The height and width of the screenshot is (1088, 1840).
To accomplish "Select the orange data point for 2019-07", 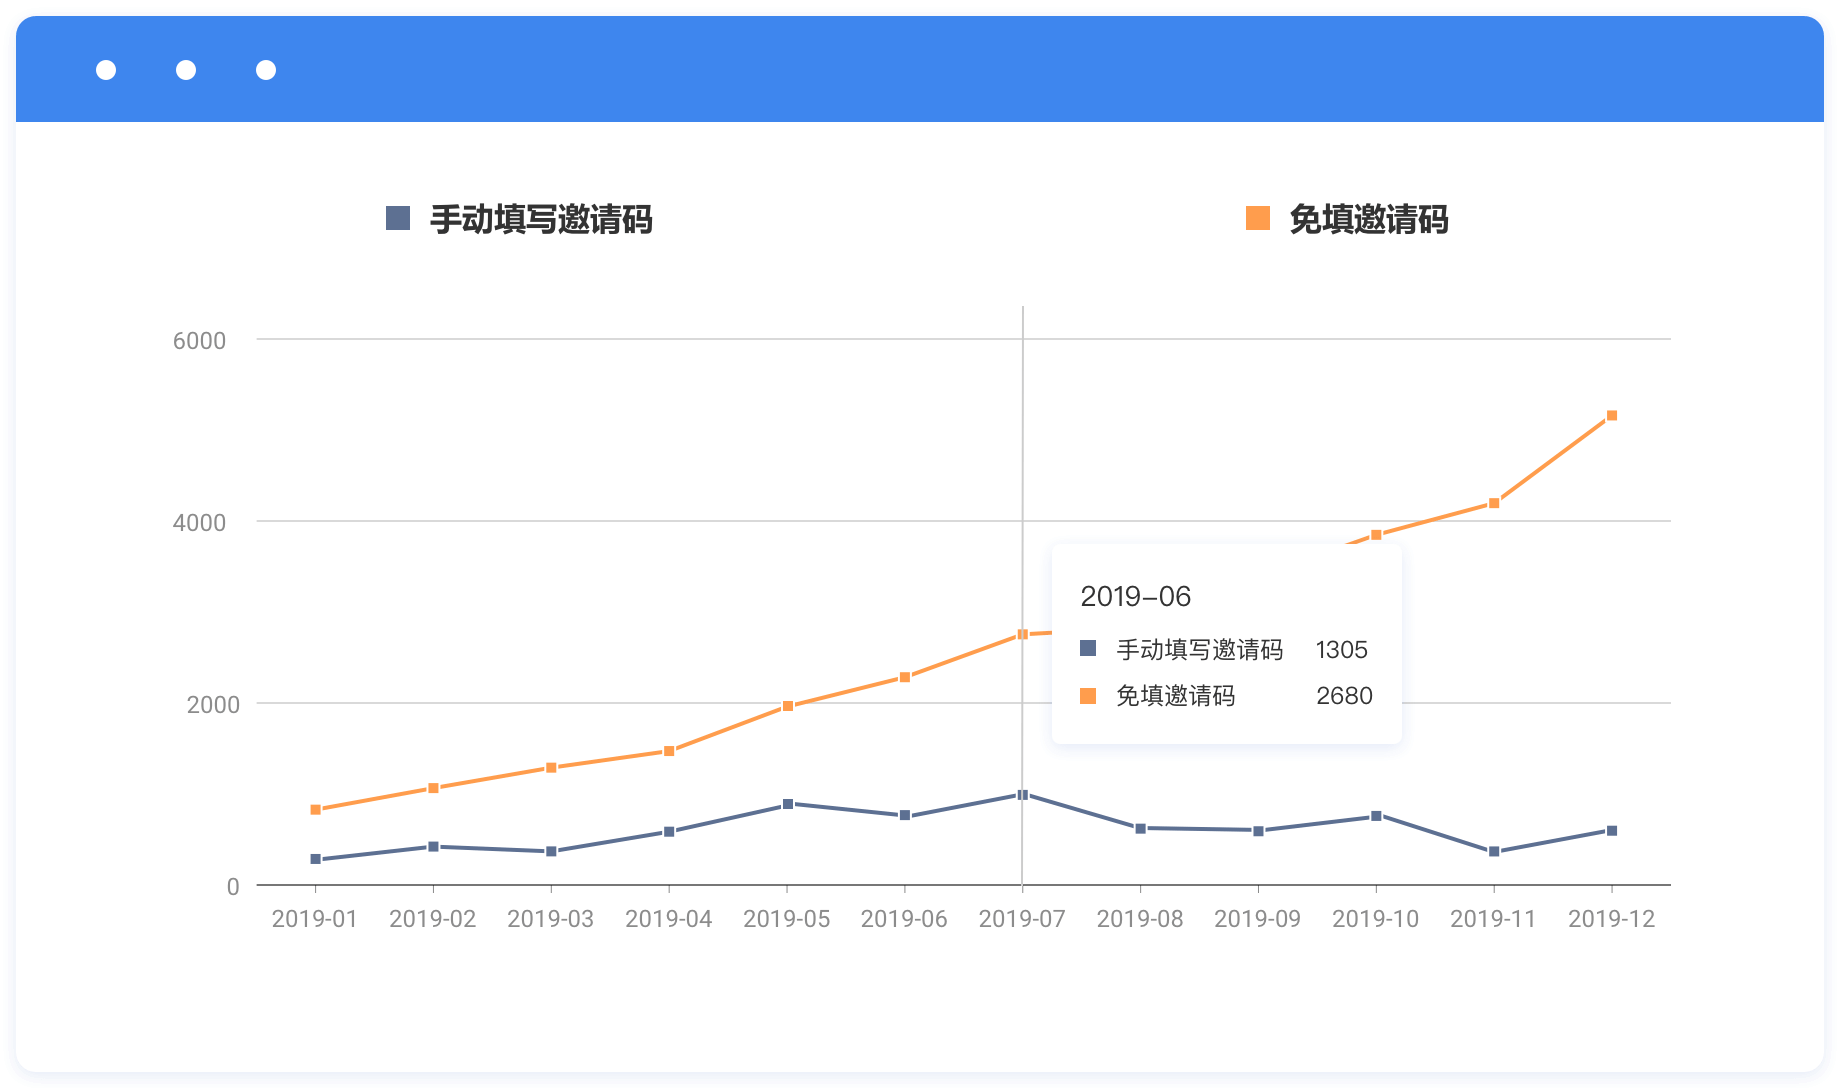I will click(1022, 634).
